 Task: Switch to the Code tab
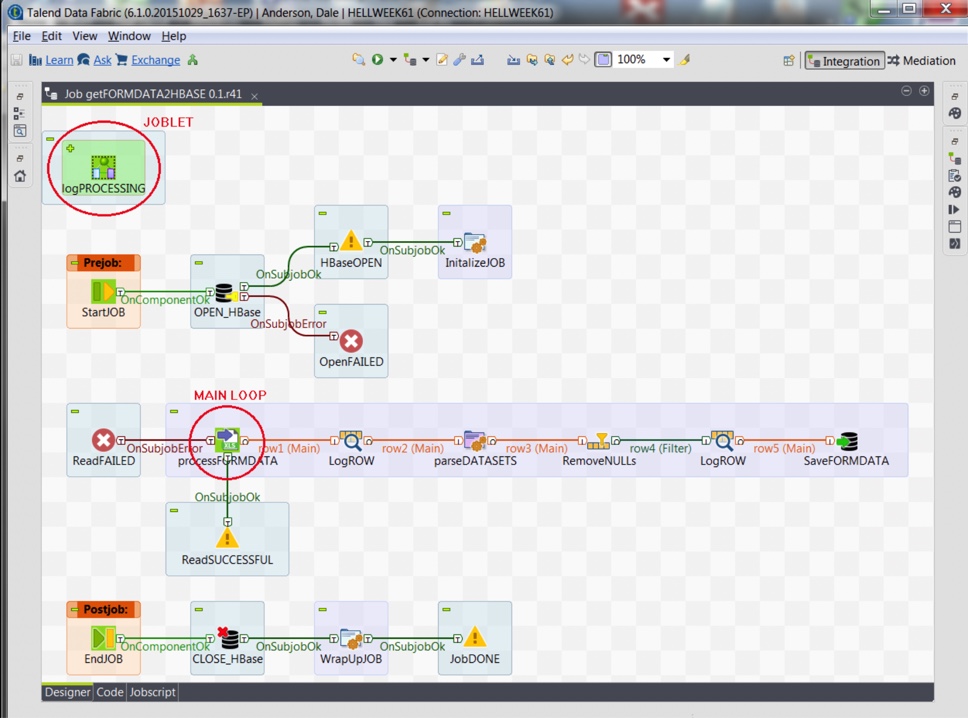coord(110,692)
